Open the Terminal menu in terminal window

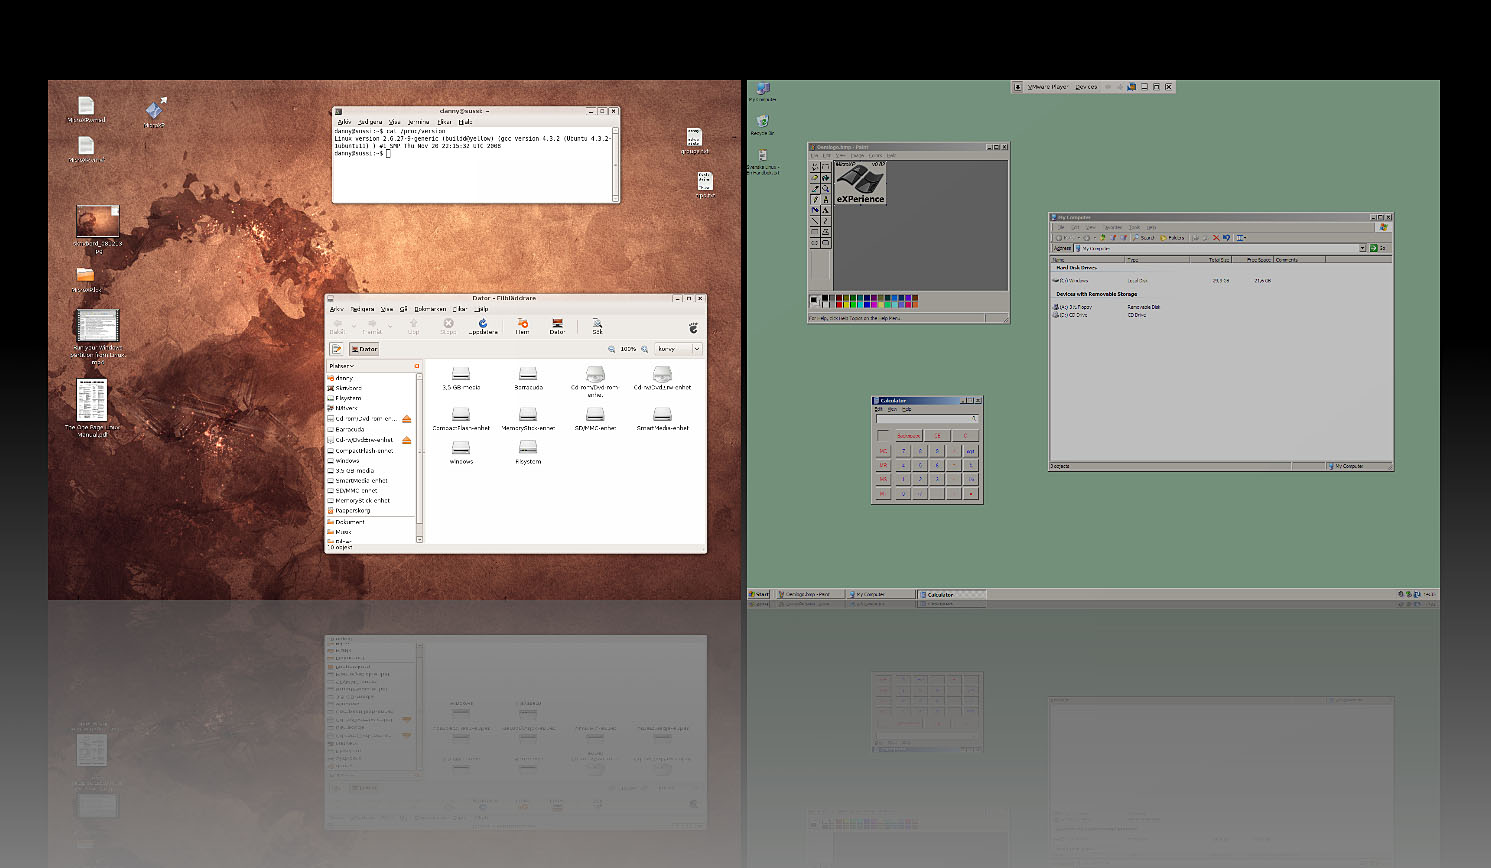[419, 122]
